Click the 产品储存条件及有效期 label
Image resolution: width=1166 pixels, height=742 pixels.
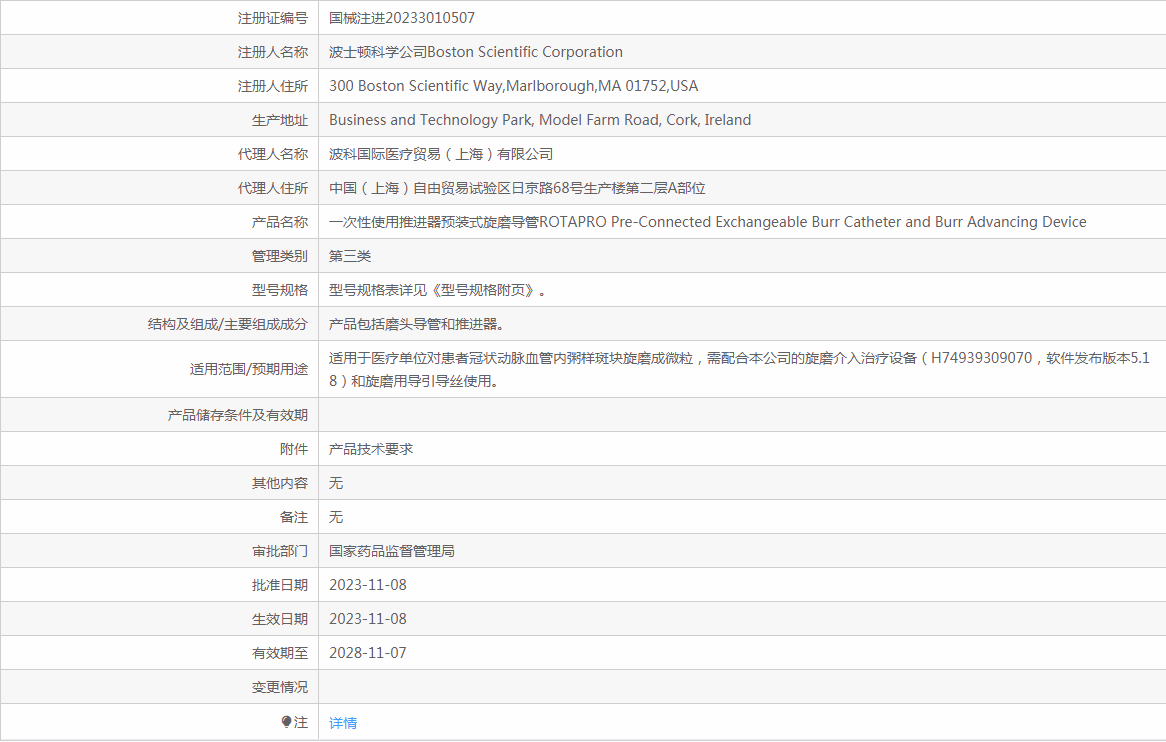tap(237, 416)
